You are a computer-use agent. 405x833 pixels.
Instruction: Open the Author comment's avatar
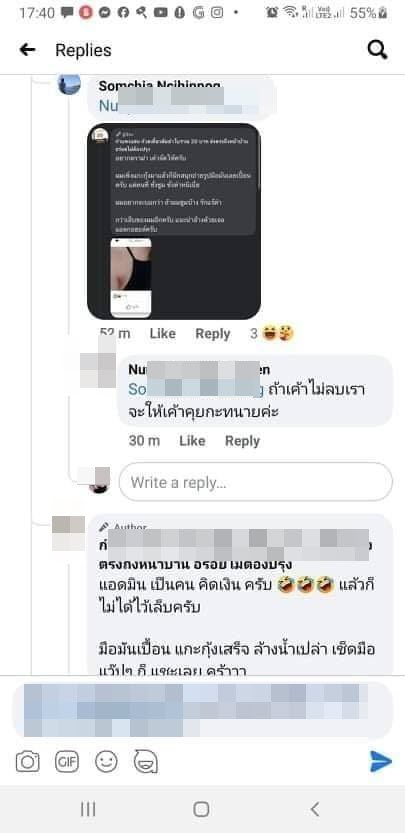coord(68,533)
